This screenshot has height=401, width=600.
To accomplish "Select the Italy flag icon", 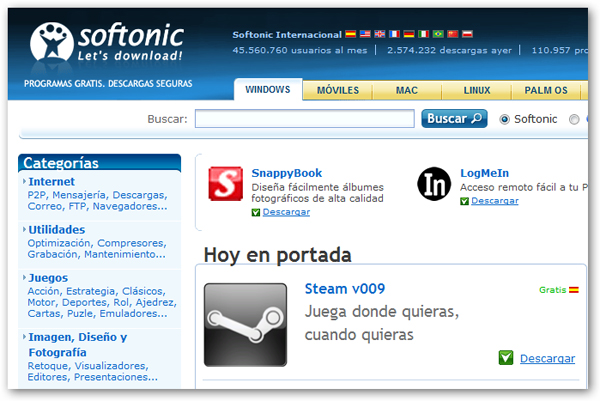I will pos(423,34).
